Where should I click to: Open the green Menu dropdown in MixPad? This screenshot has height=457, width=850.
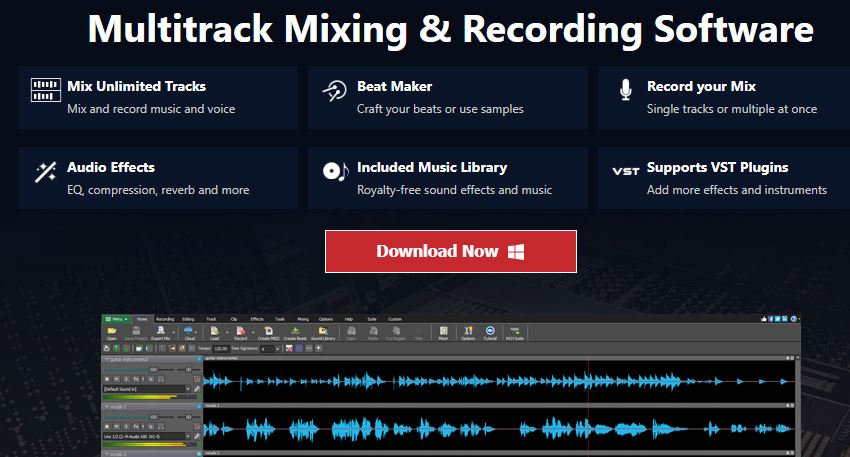tap(117, 319)
